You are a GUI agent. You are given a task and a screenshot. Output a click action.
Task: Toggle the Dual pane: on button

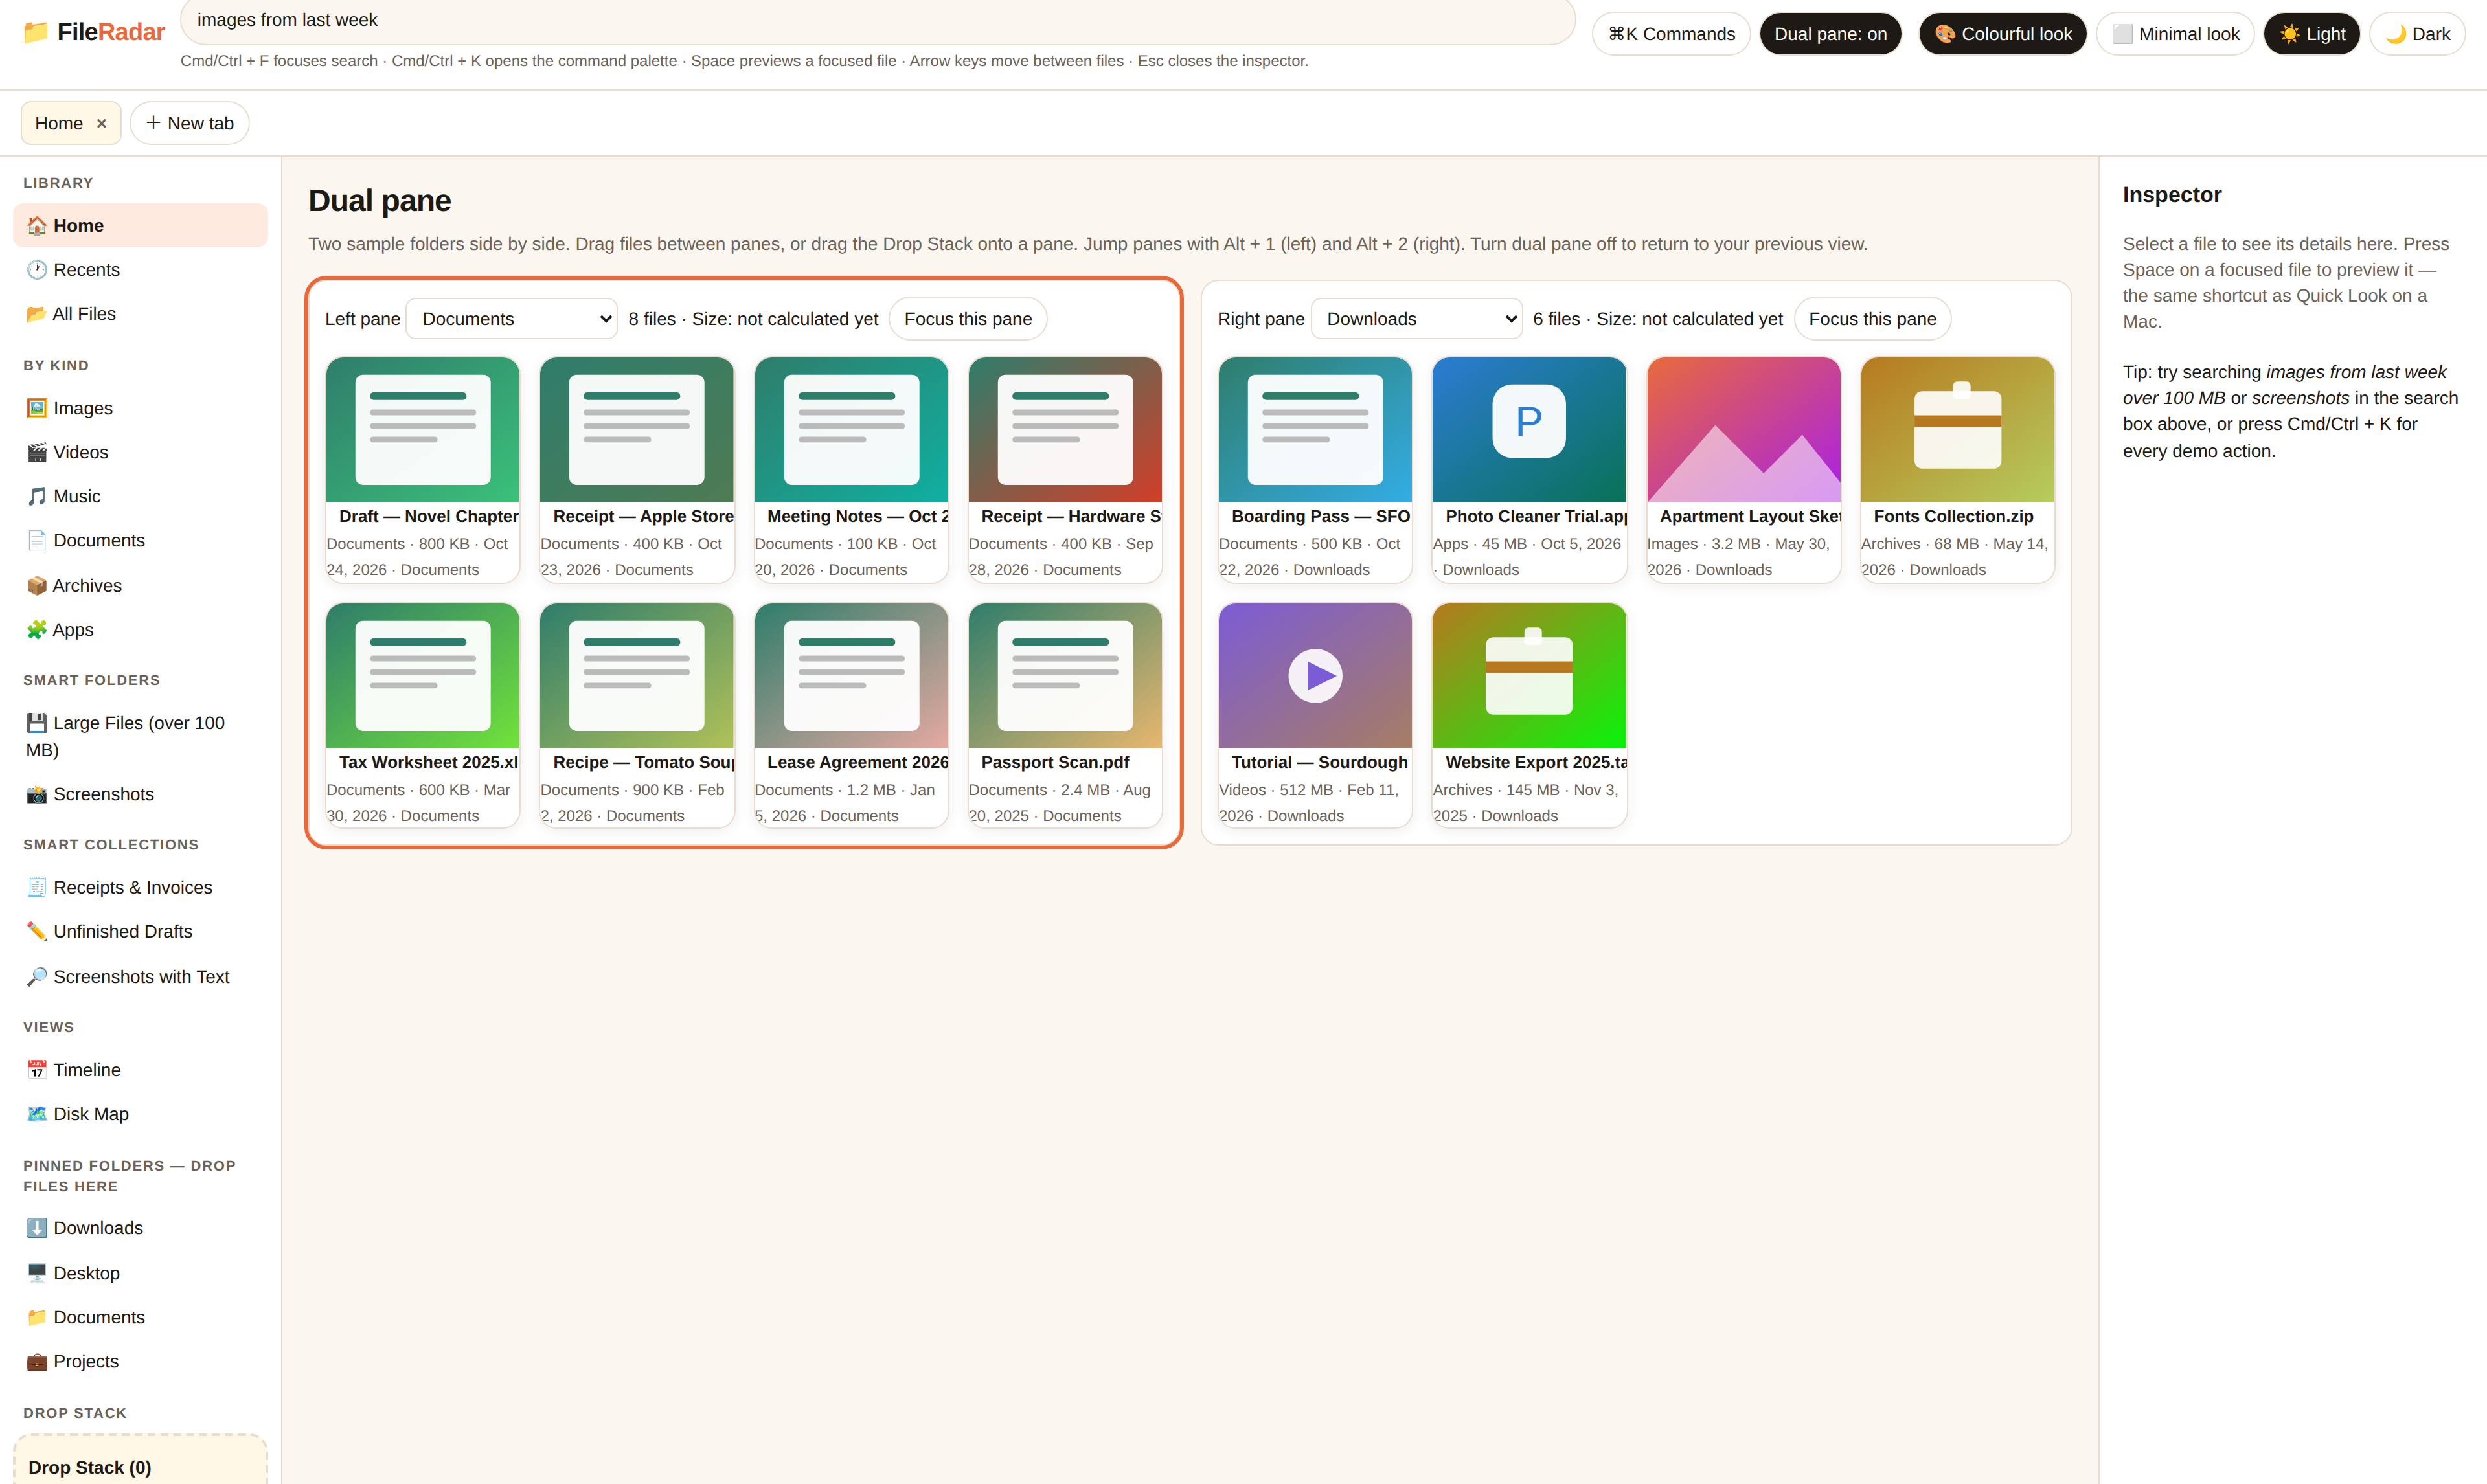(1830, 34)
